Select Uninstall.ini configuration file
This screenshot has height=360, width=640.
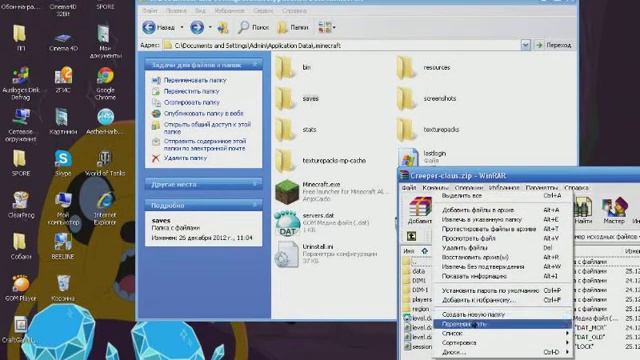coord(327,253)
